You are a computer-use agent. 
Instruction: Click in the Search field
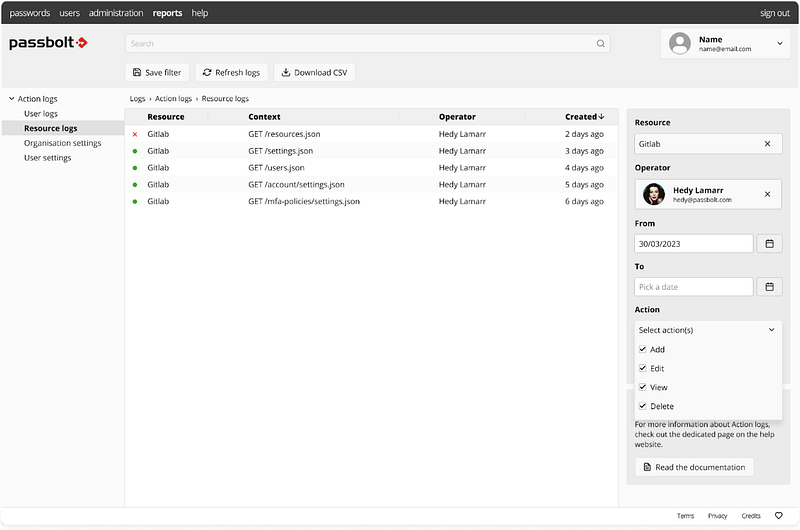[367, 43]
